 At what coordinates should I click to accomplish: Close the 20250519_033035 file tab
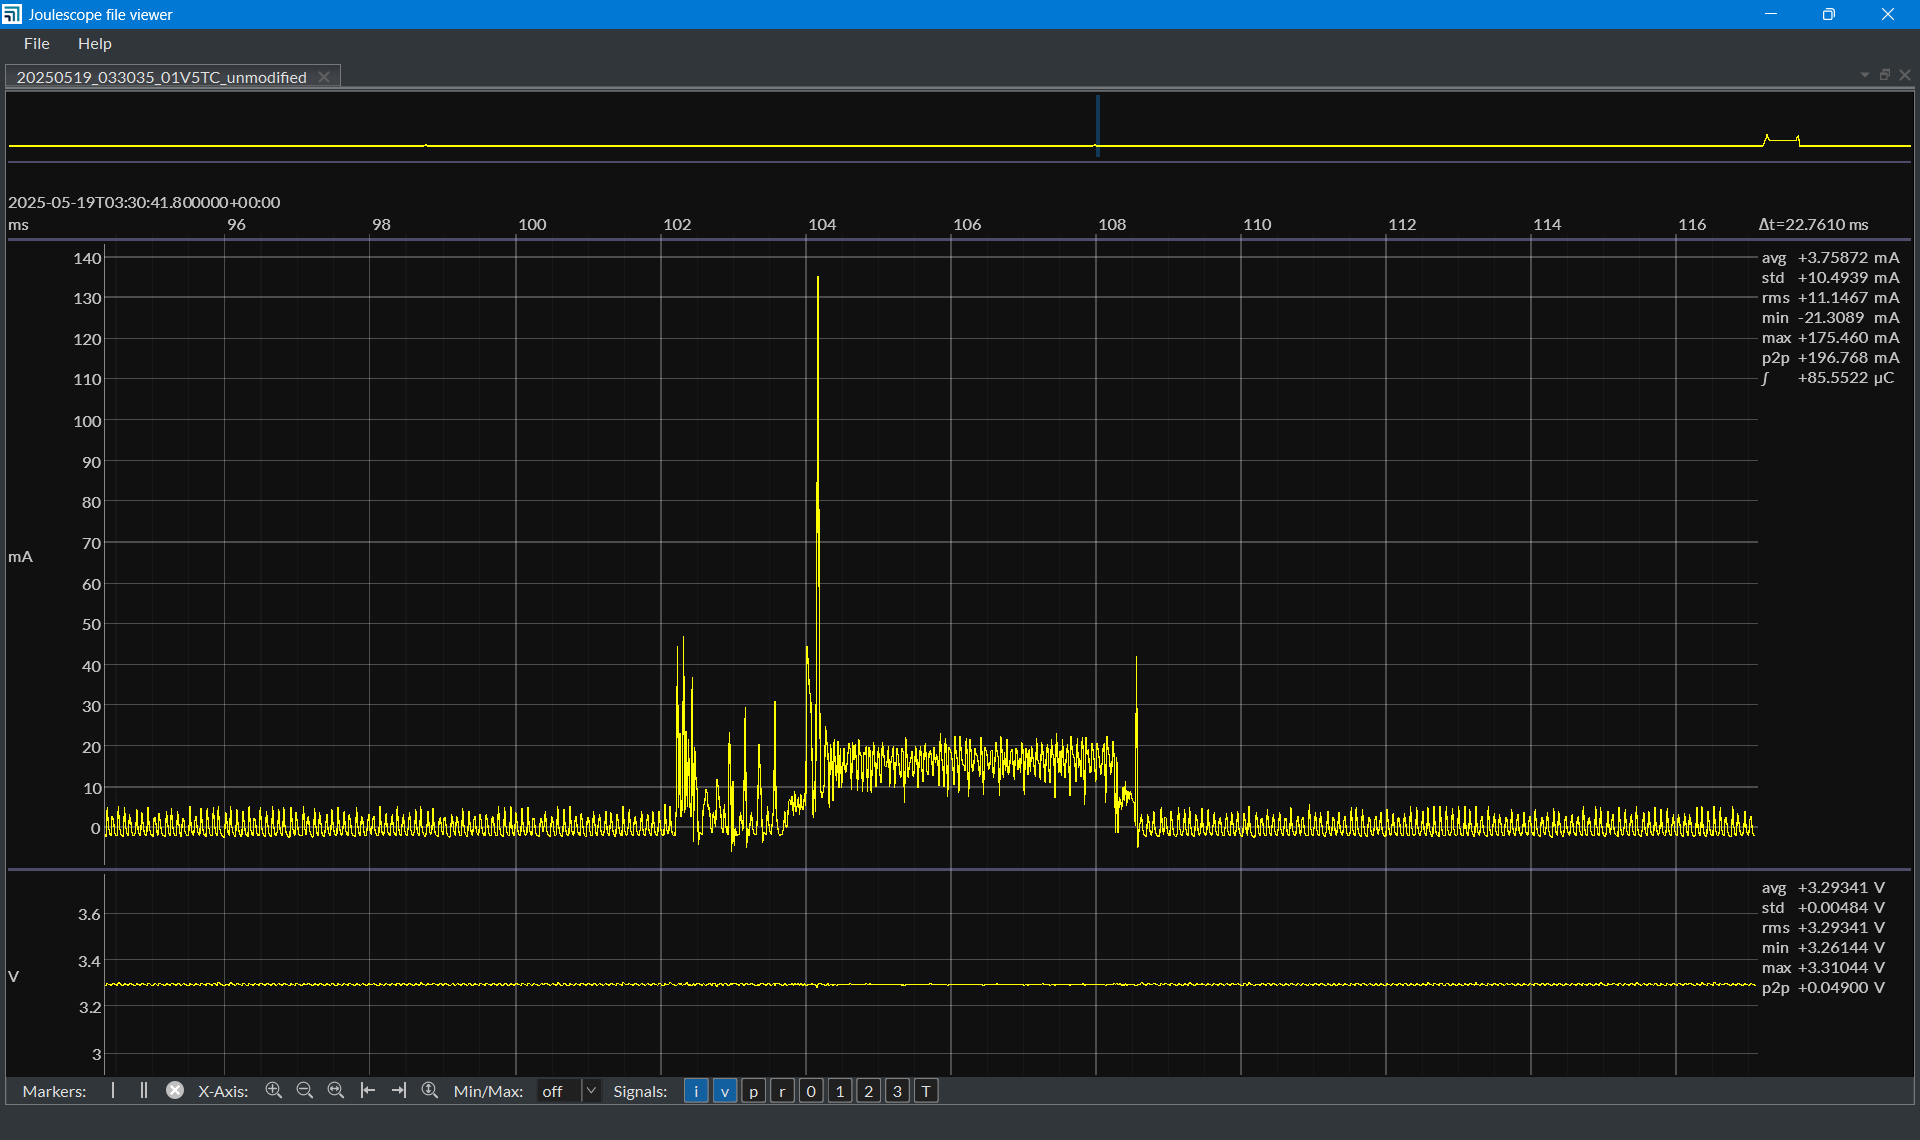click(324, 77)
